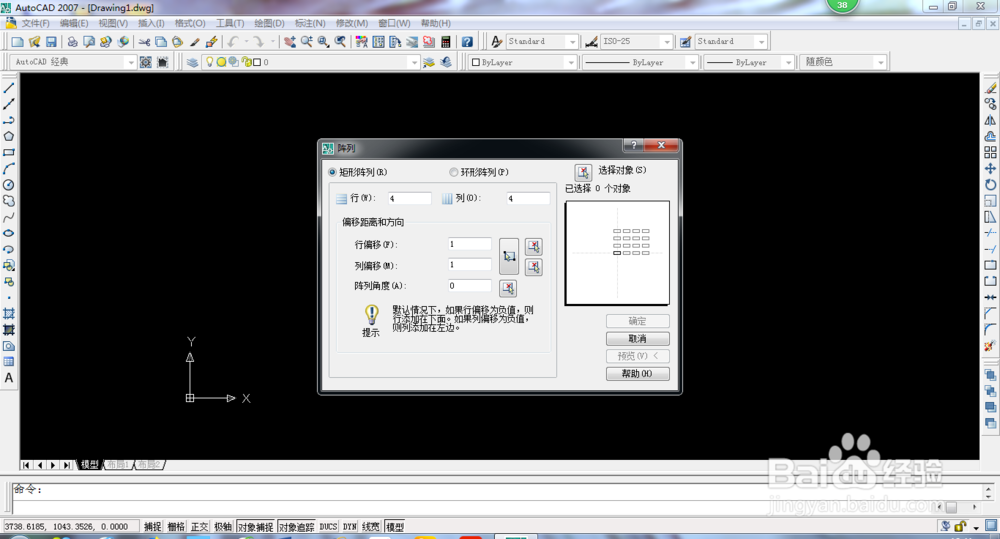
Task: Select the Arc draw tool
Action: [9, 168]
